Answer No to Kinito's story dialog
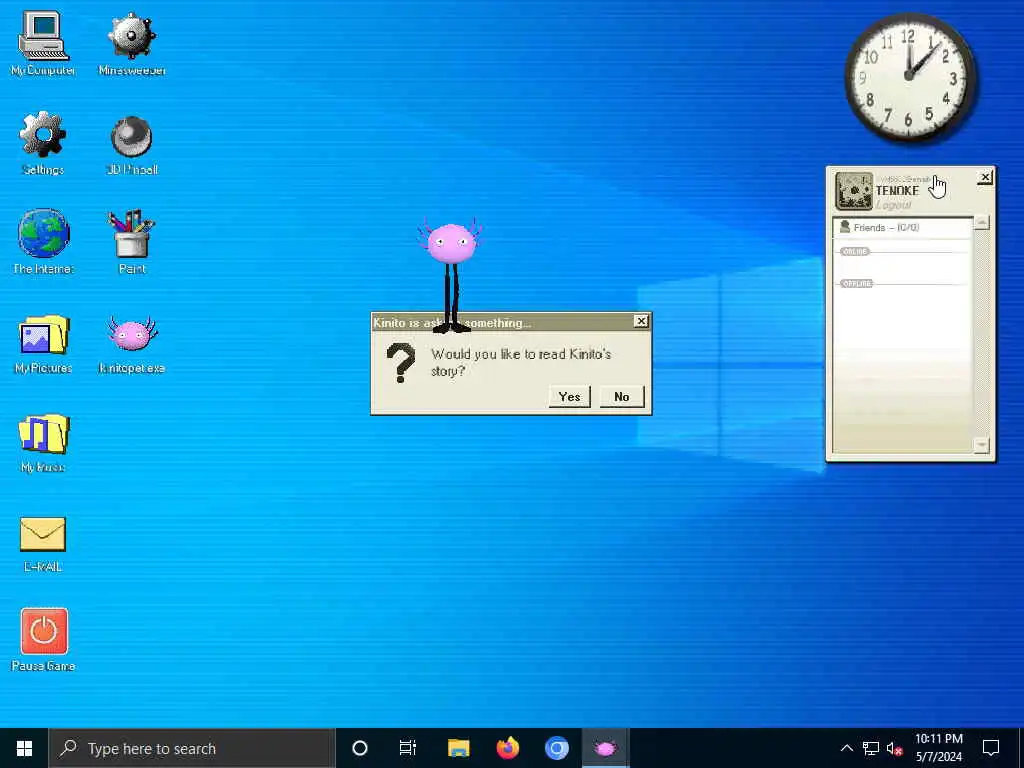Screen dimensions: 1024x768 tap(622, 396)
